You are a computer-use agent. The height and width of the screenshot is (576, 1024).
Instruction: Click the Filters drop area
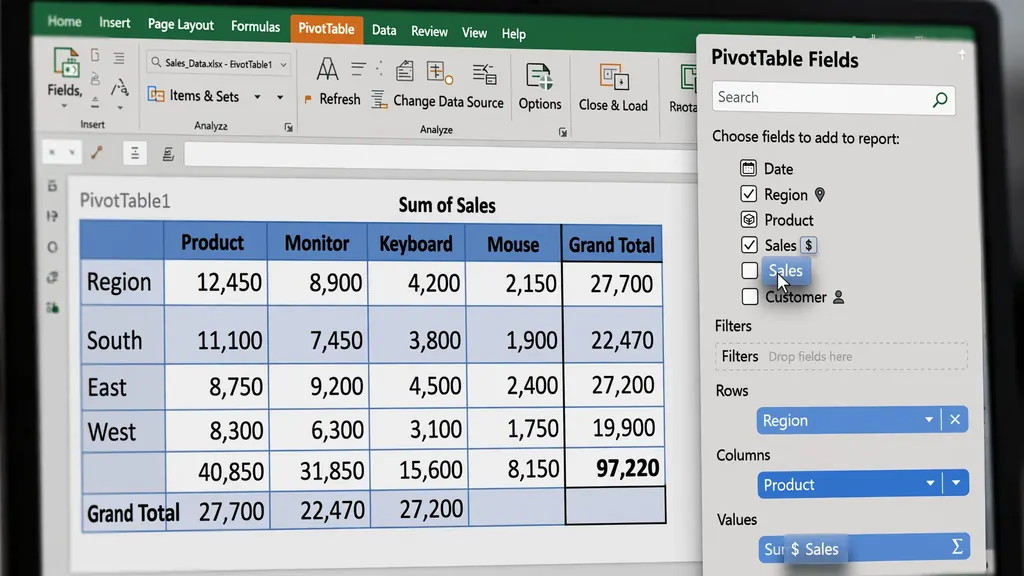pos(841,357)
